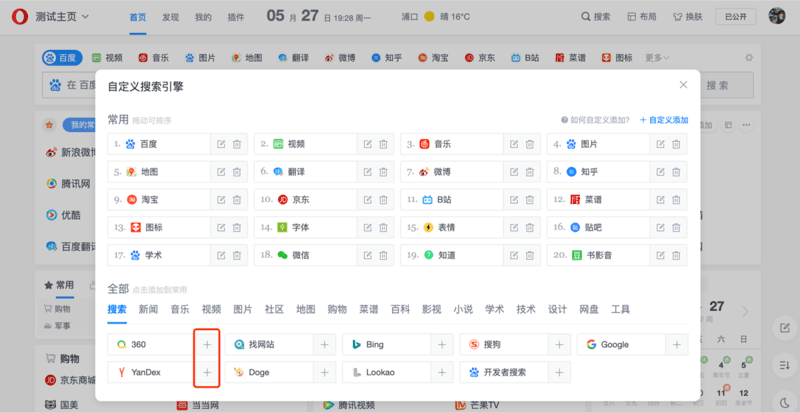Delete the 视频 search engine entry
Image resolution: width=800 pixels, height=413 pixels.
383,144
